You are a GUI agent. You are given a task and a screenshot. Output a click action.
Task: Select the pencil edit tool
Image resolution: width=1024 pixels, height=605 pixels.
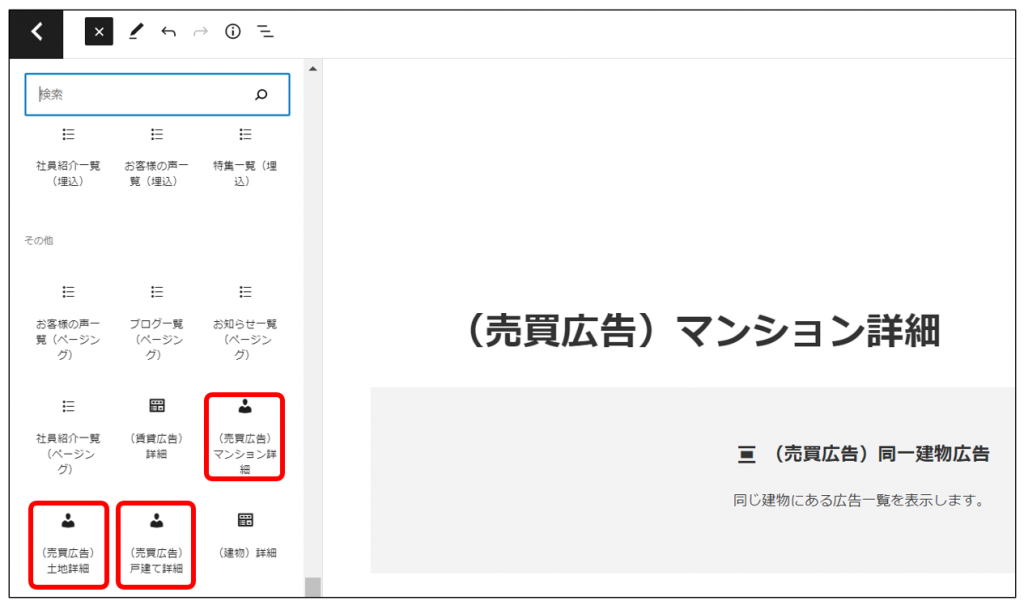tap(136, 32)
